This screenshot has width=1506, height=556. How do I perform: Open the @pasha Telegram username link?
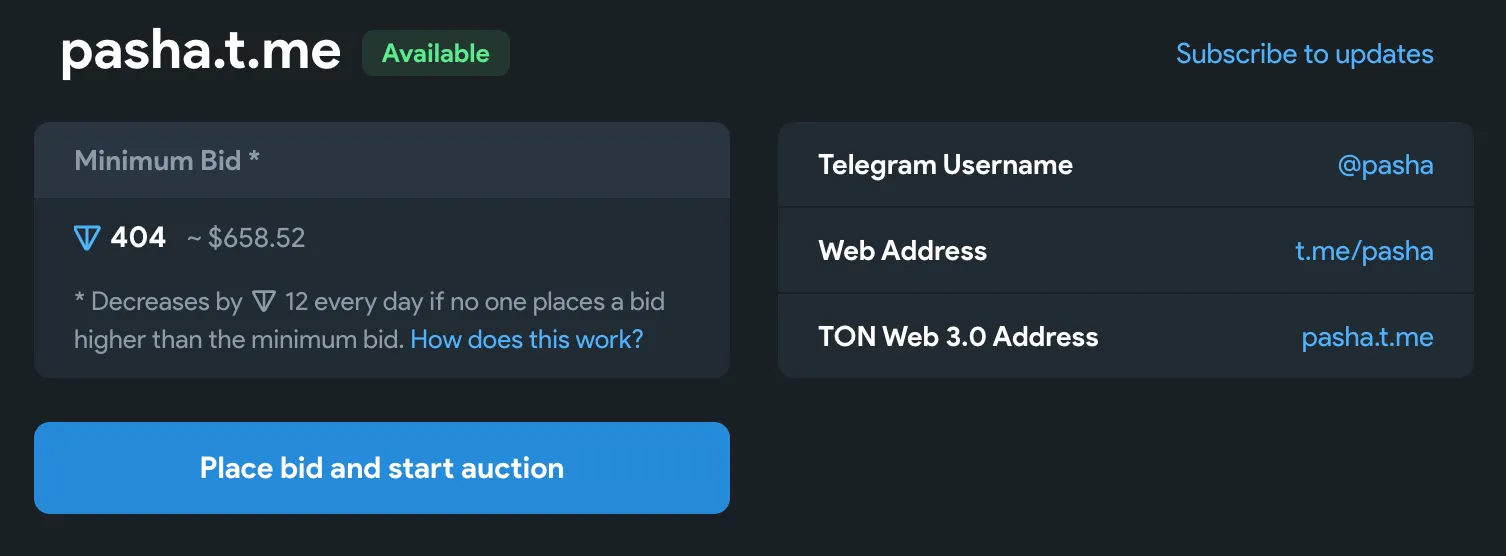click(1385, 165)
